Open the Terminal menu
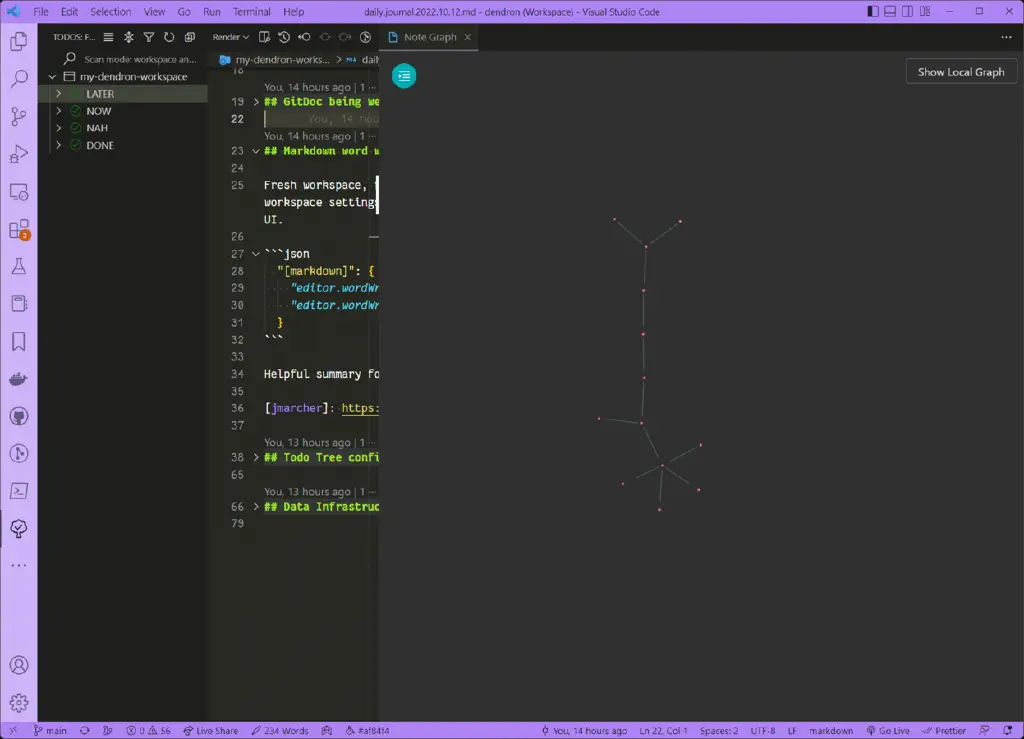 point(251,12)
